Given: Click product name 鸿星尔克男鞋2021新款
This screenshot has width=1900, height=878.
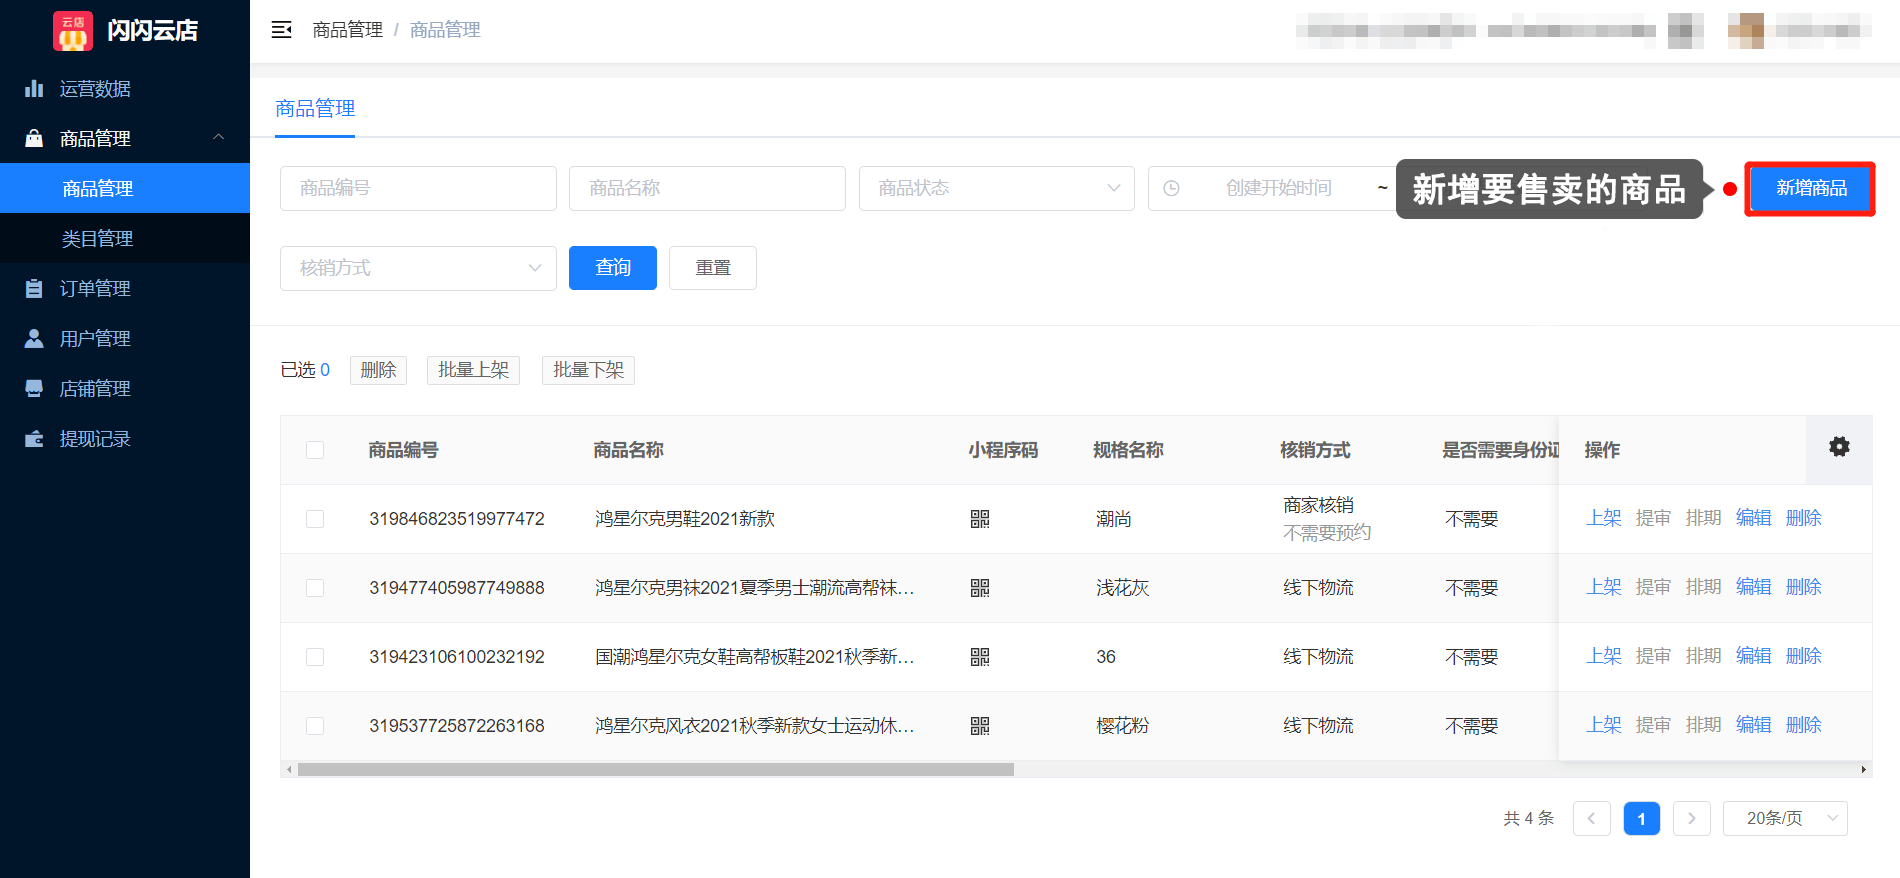Looking at the screenshot, I should click(685, 519).
